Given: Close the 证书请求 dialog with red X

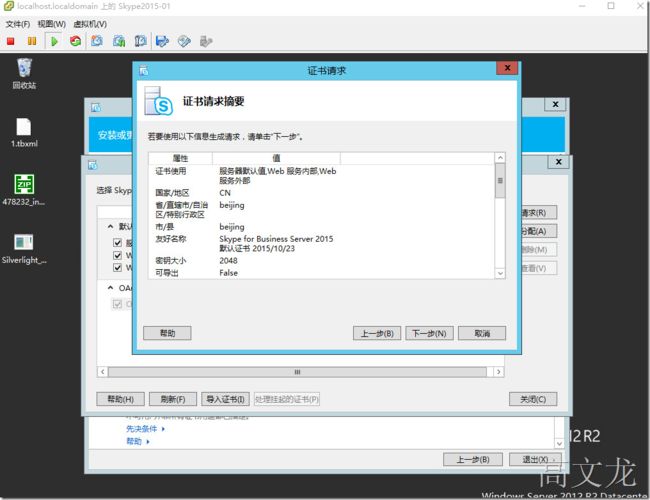Looking at the screenshot, I should (507, 68).
